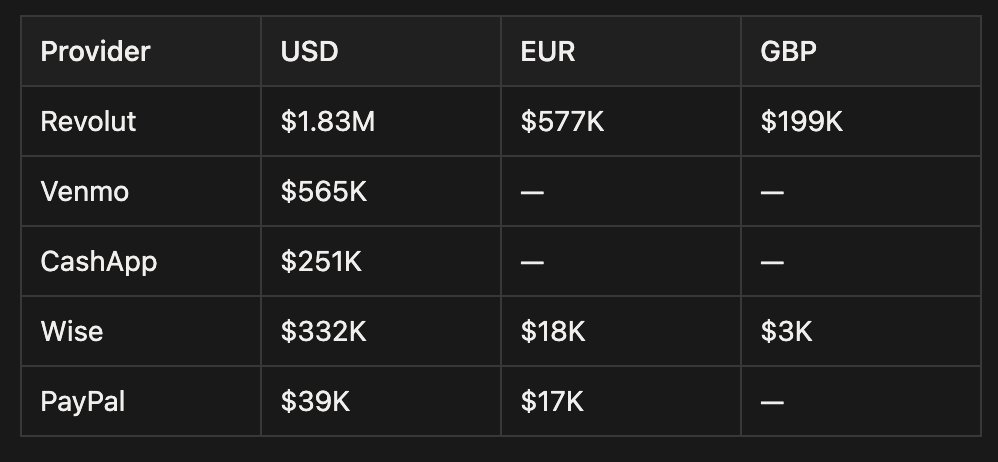Select the Revolut row label

pos(88,121)
